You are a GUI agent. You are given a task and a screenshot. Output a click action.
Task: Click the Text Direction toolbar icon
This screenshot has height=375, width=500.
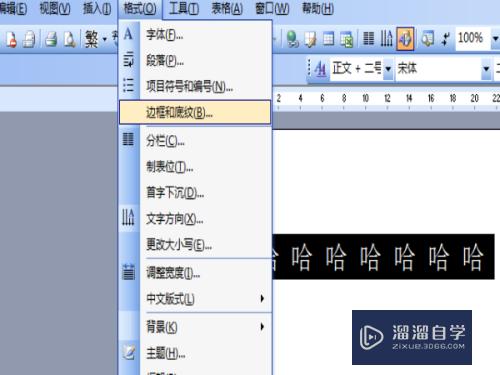[x=387, y=39]
